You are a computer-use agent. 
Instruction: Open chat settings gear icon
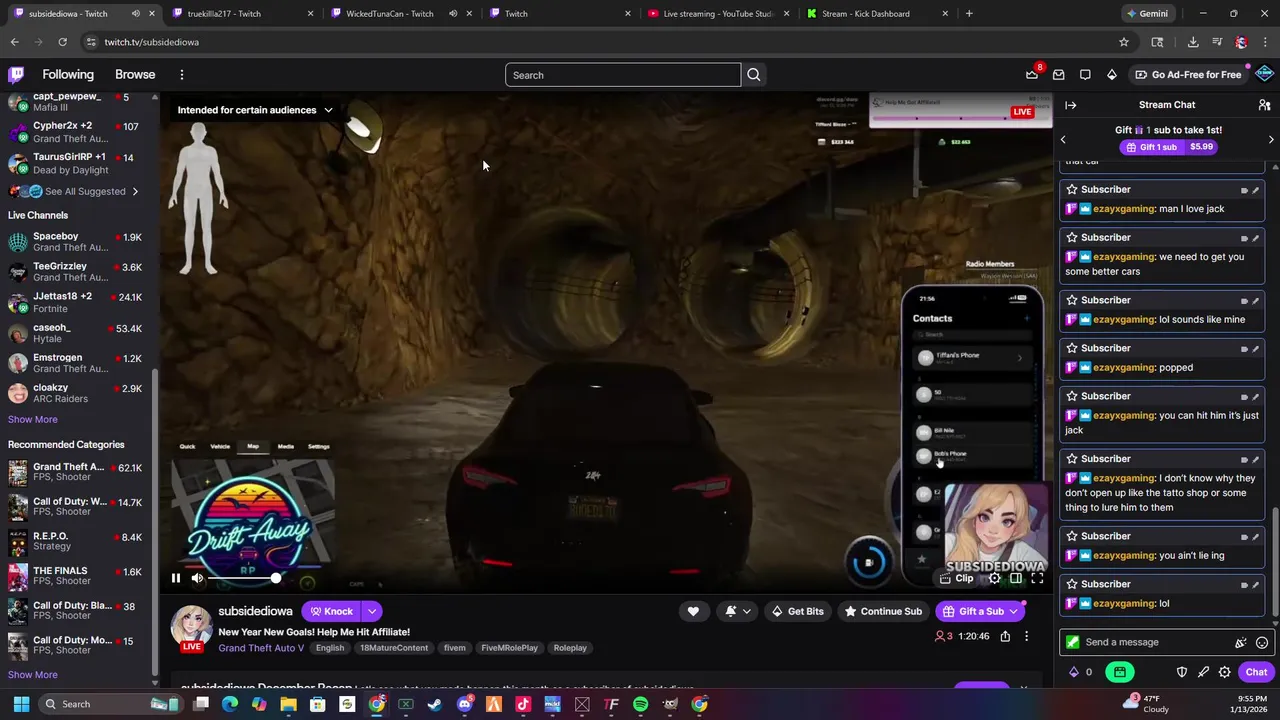(1224, 672)
